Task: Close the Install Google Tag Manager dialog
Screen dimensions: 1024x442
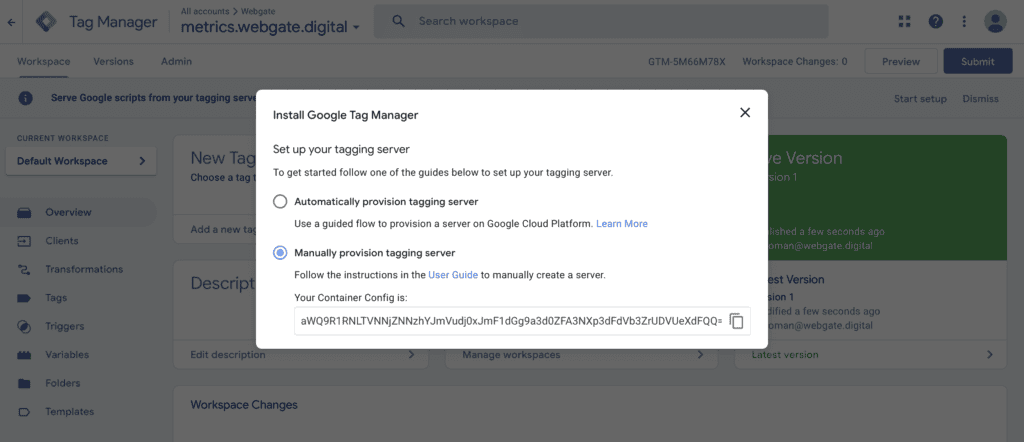Action: [x=744, y=113]
